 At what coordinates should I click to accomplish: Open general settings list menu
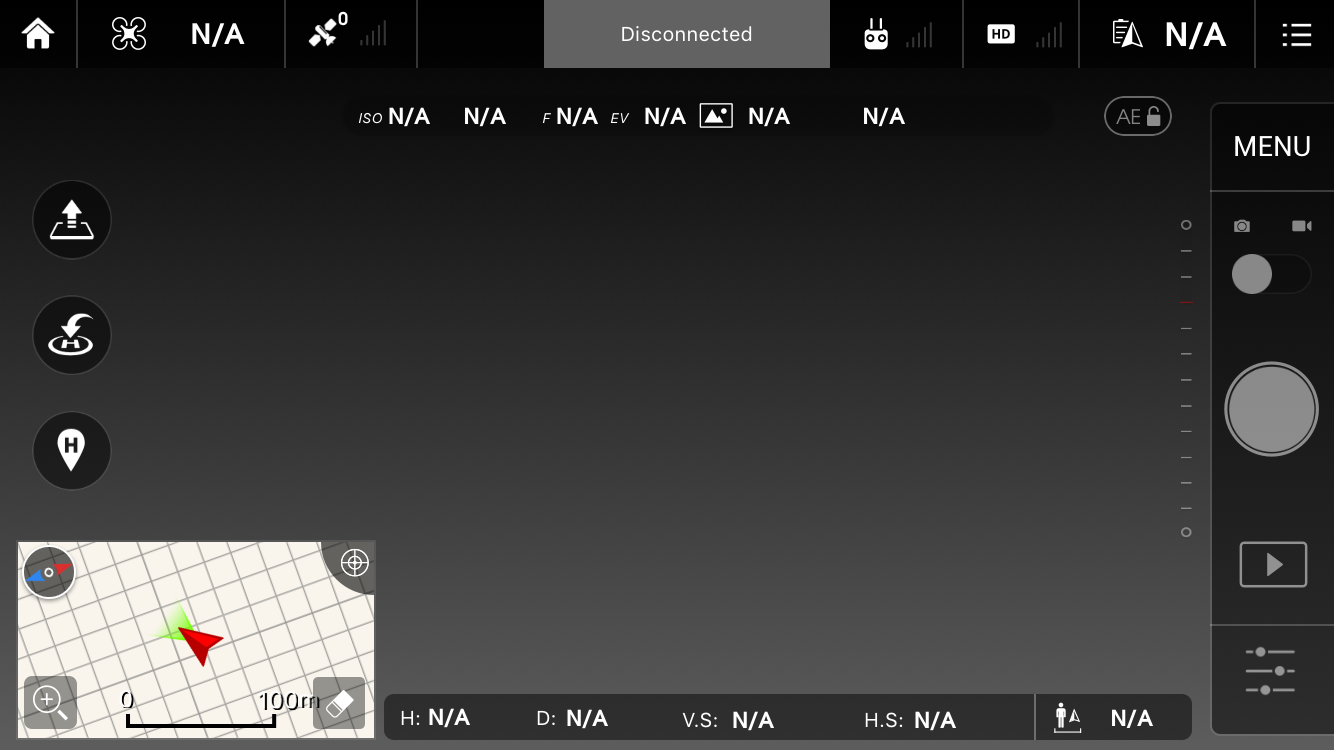[1296, 35]
